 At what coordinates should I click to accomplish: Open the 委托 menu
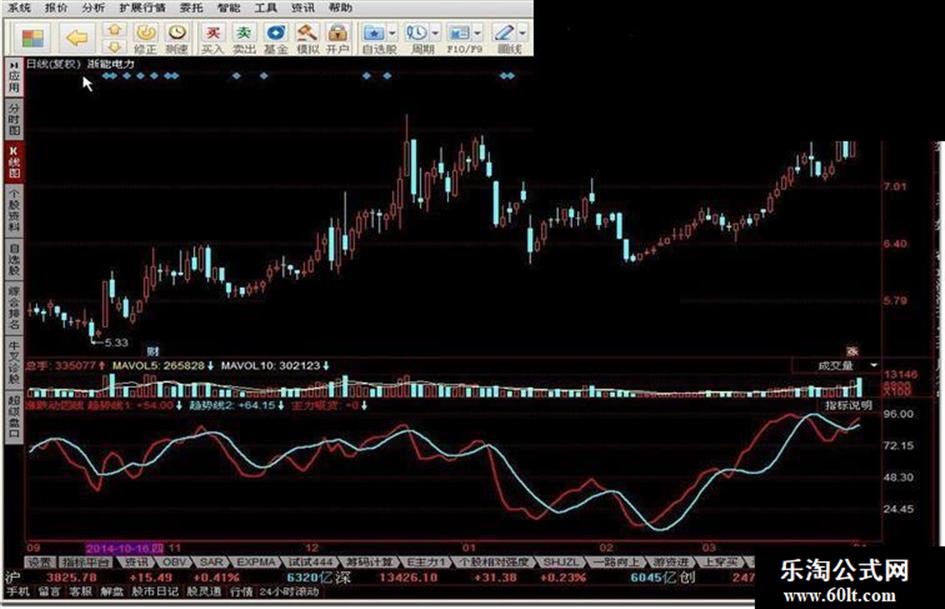[191, 8]
